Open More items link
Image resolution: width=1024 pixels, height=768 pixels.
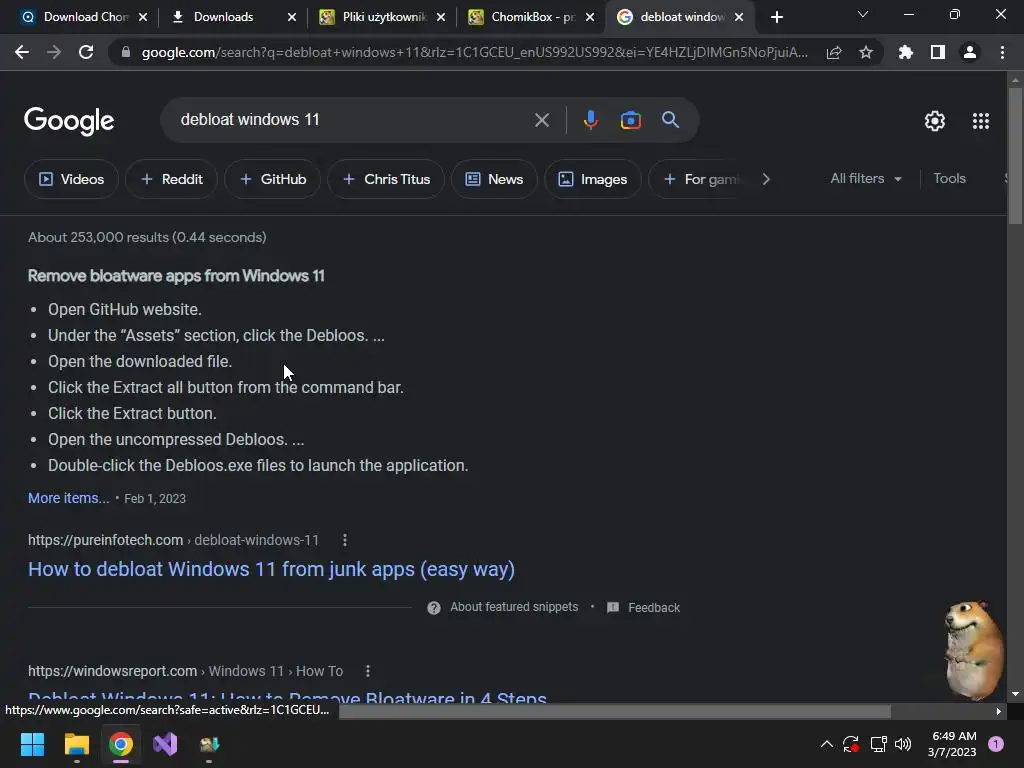pos(69,498)
